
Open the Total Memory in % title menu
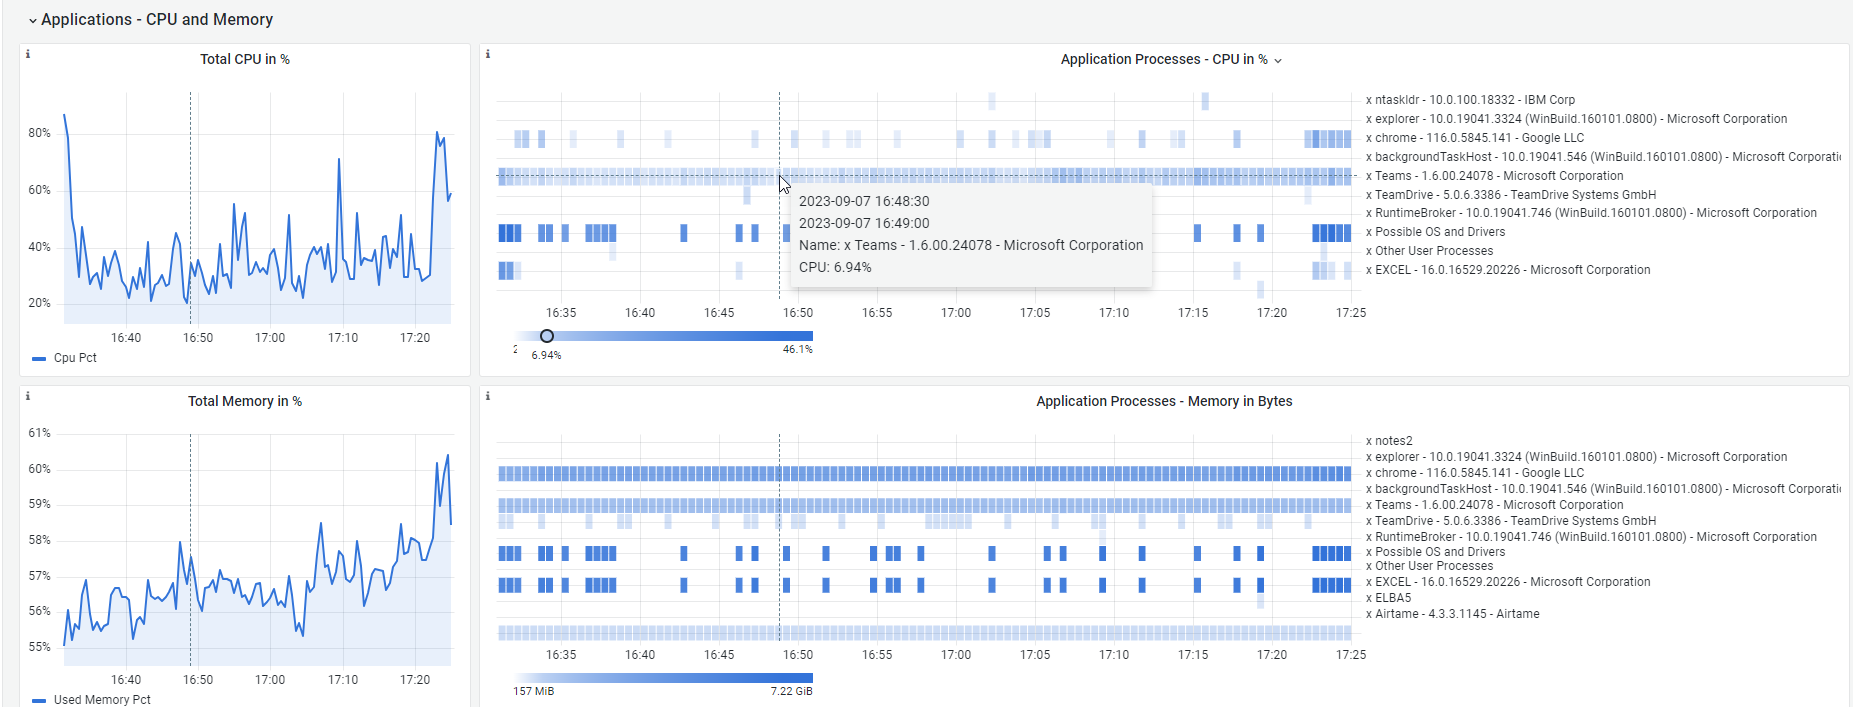click(245, 401)
